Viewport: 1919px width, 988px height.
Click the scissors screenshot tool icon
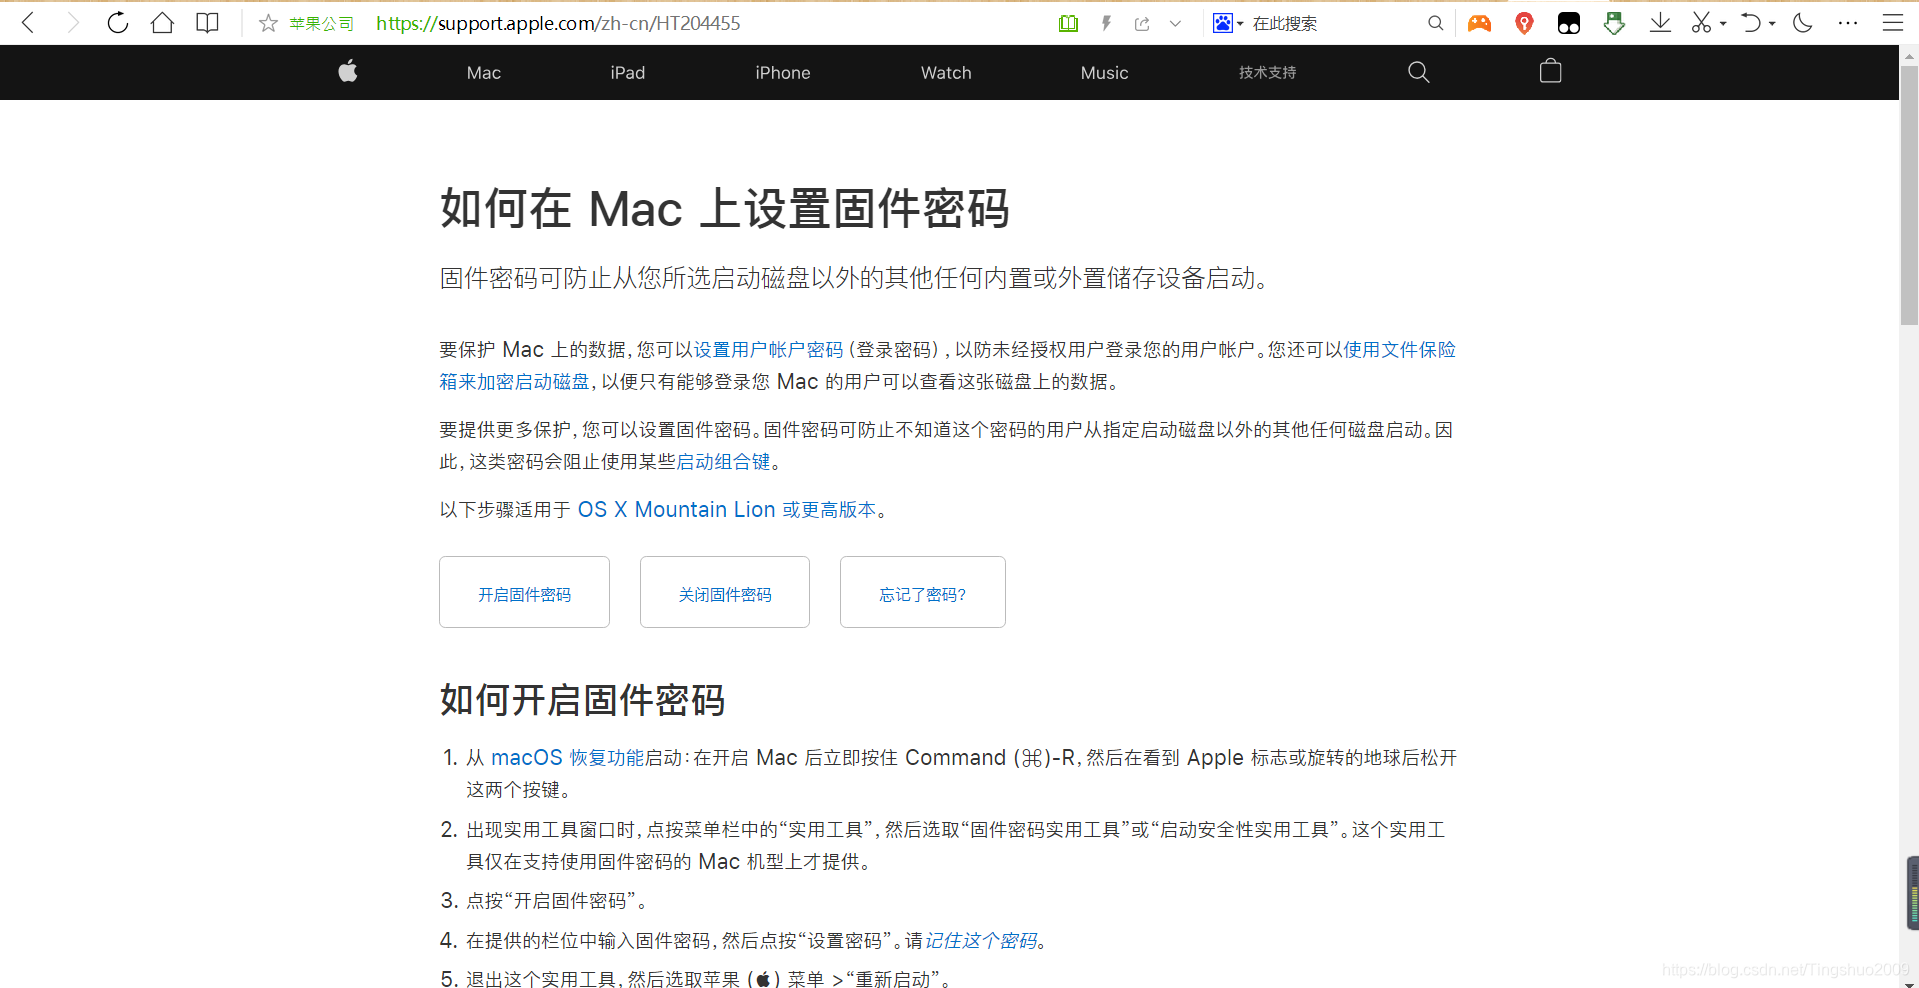tap(1701, 23)
